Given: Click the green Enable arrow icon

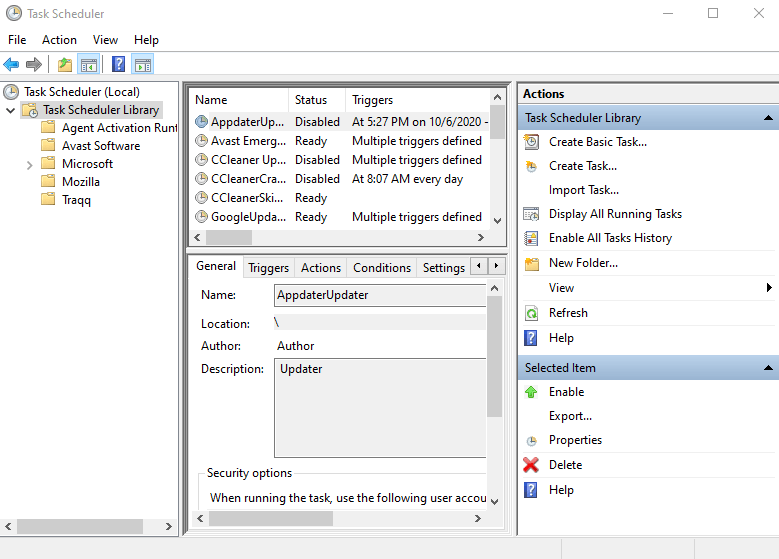Looking at the screenshot, I should pos(531,392).
